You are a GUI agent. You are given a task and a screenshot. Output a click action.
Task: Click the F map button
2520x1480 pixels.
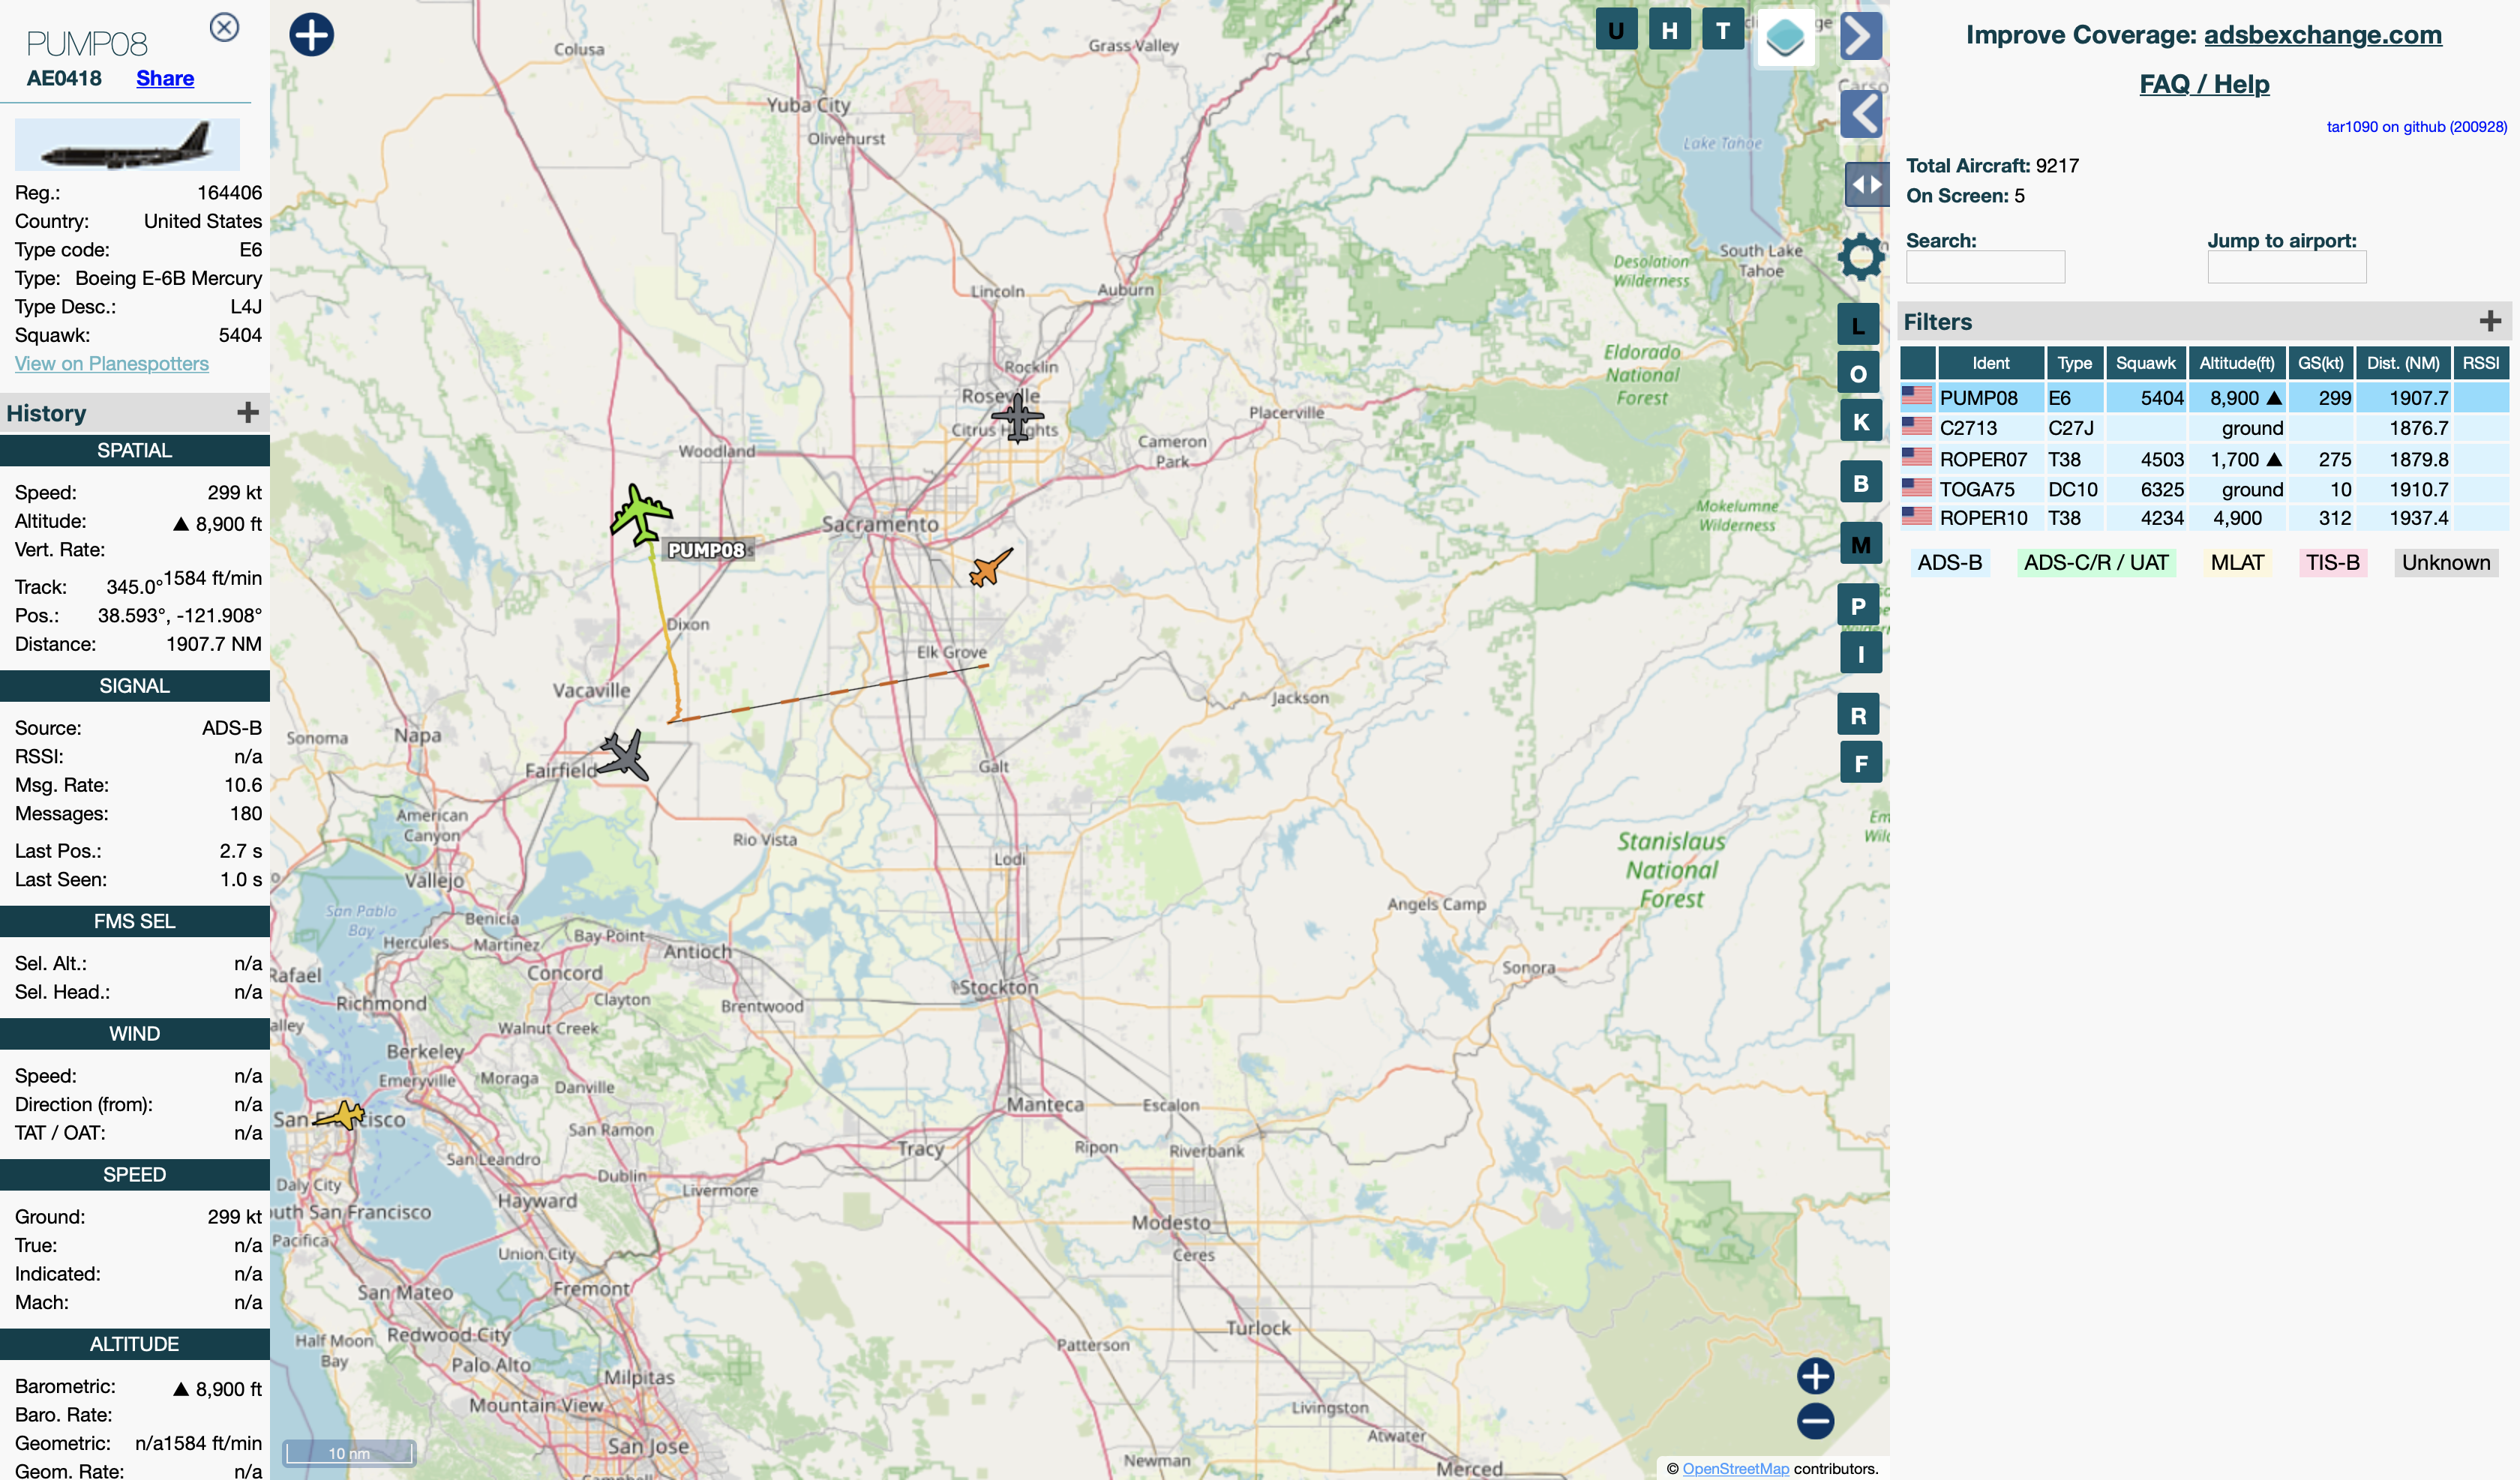(x=1860, y=763)
